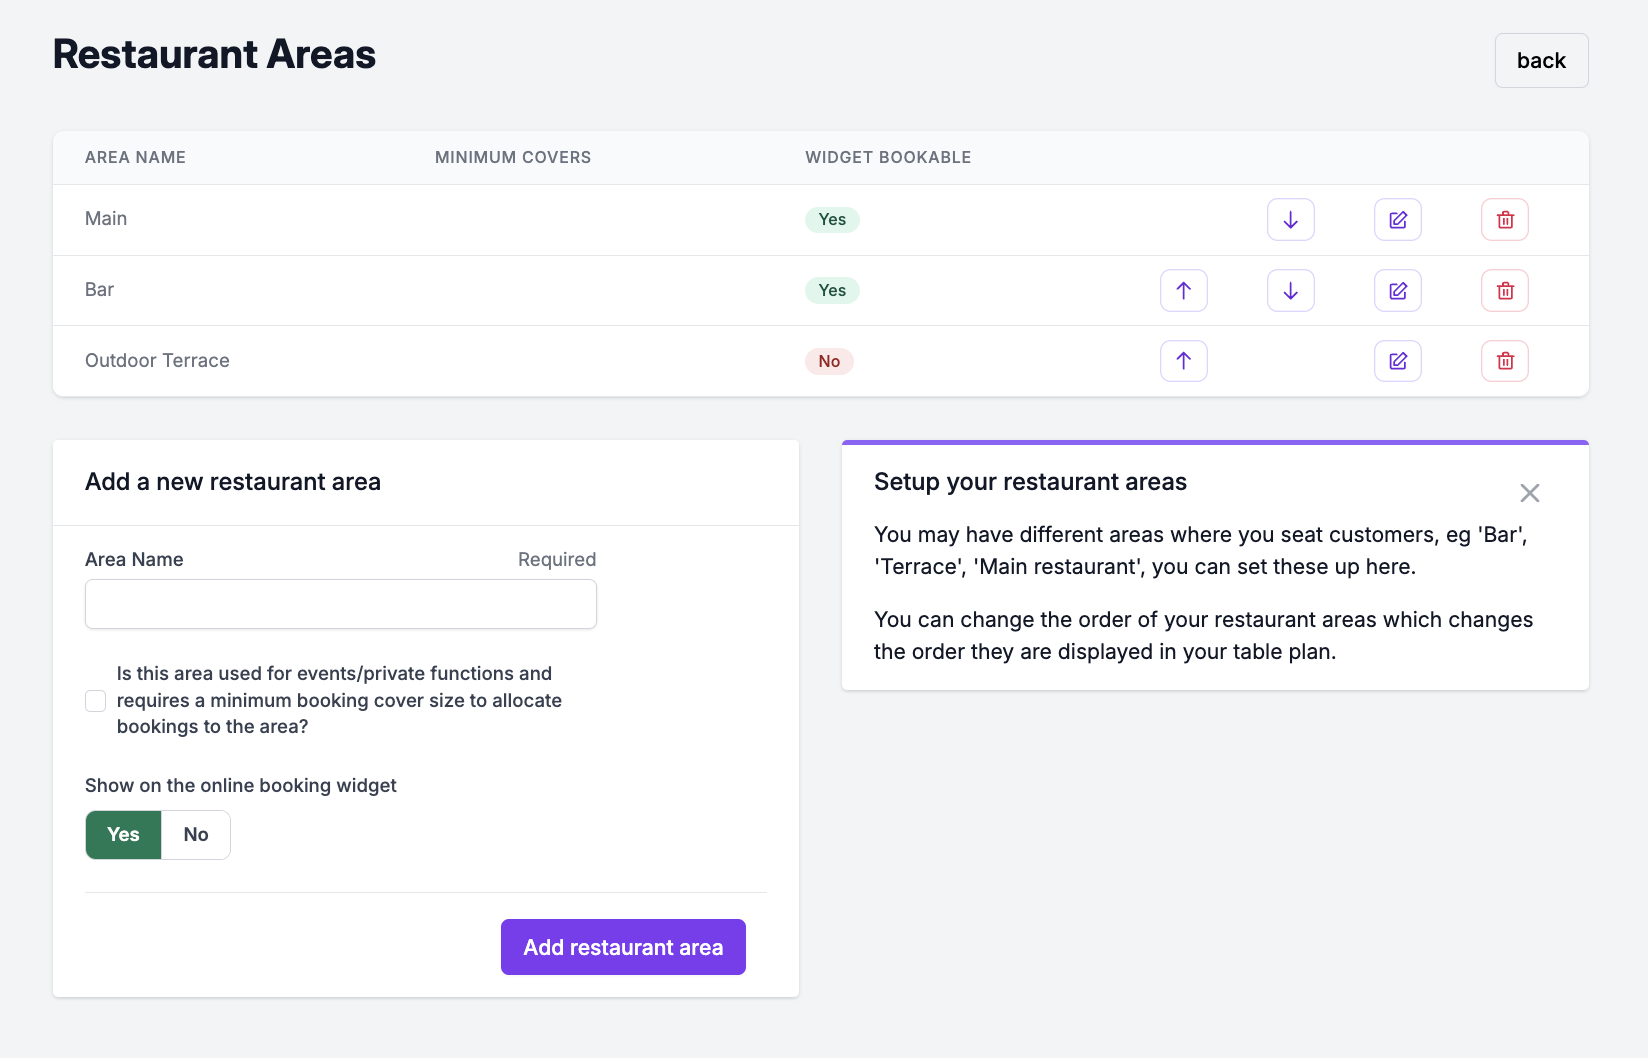Select Yes for online booking widget
This screenshot has height=1058, width=1648.
[123, 835]
